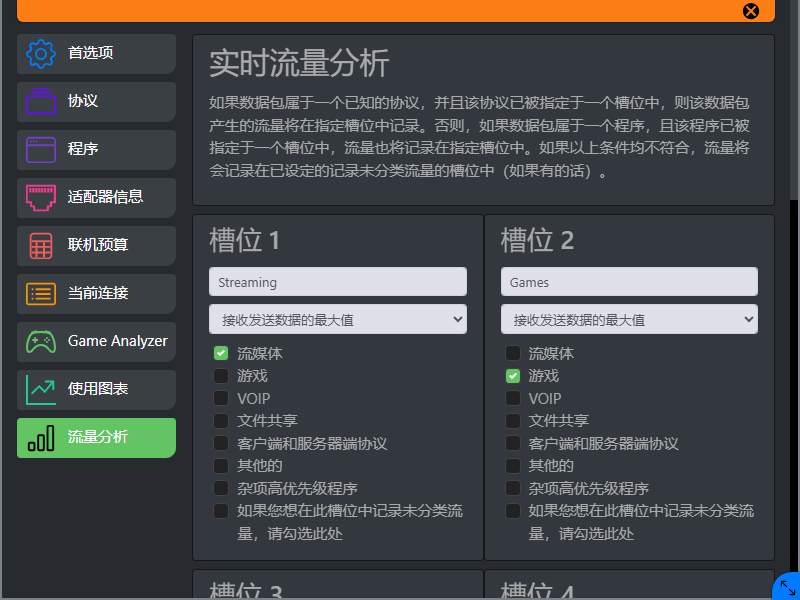Image resolution: width=800 pixels, height=600 pixels.
Task: Select the Game Analyzer gamepad icon
Action: pyautogui.click(x=41, y=341)
